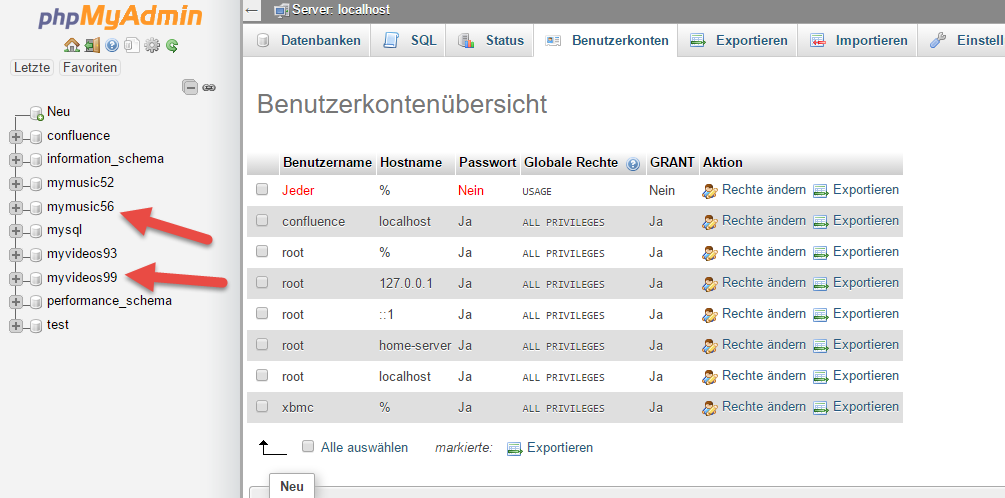Viewport: 1005px width, 498px height.
Task: Expand the mymusic56 database node
Action: [x=16, y=208]
